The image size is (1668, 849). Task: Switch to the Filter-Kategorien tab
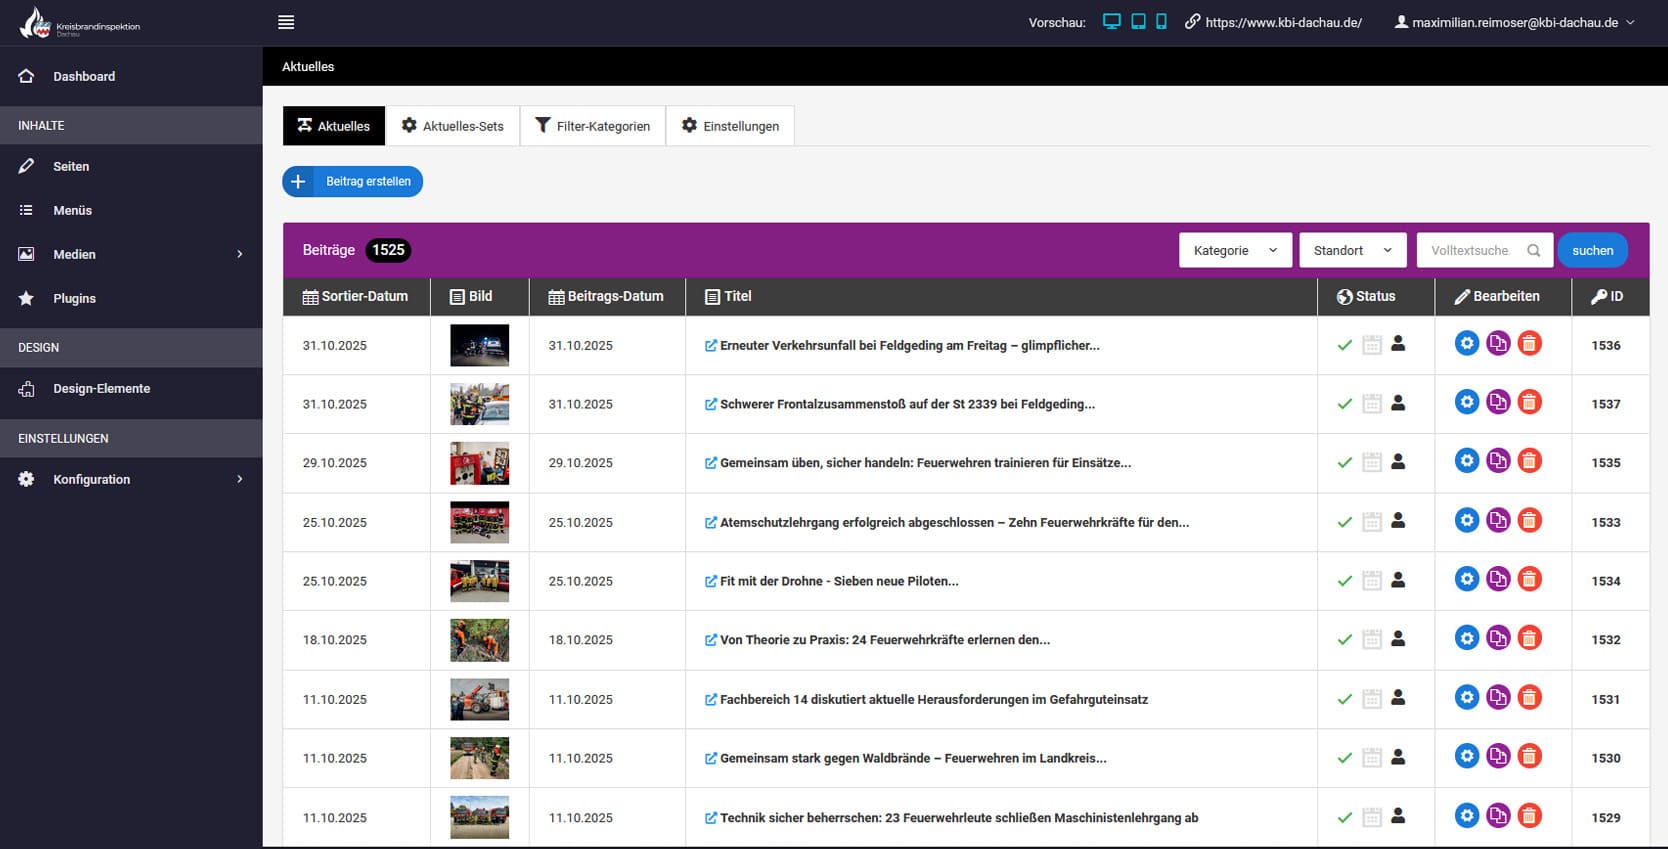click(592, 126)
